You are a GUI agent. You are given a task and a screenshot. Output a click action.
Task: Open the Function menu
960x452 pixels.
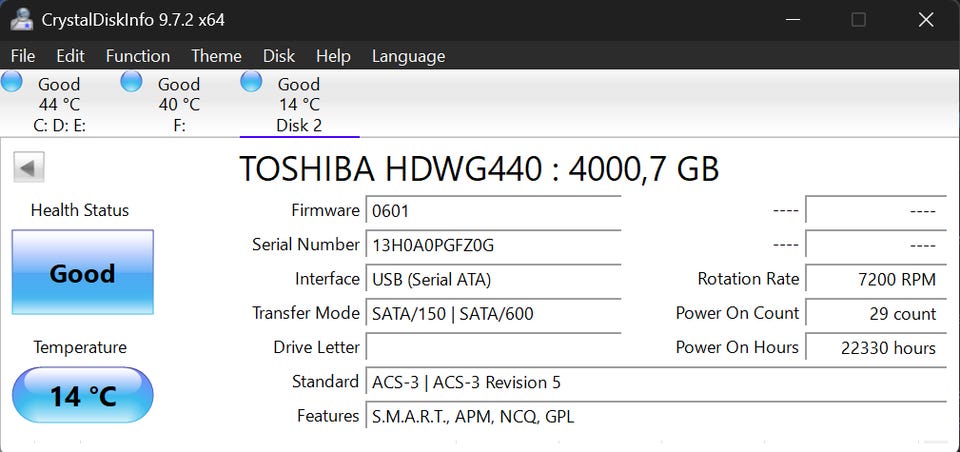[137, 56]
